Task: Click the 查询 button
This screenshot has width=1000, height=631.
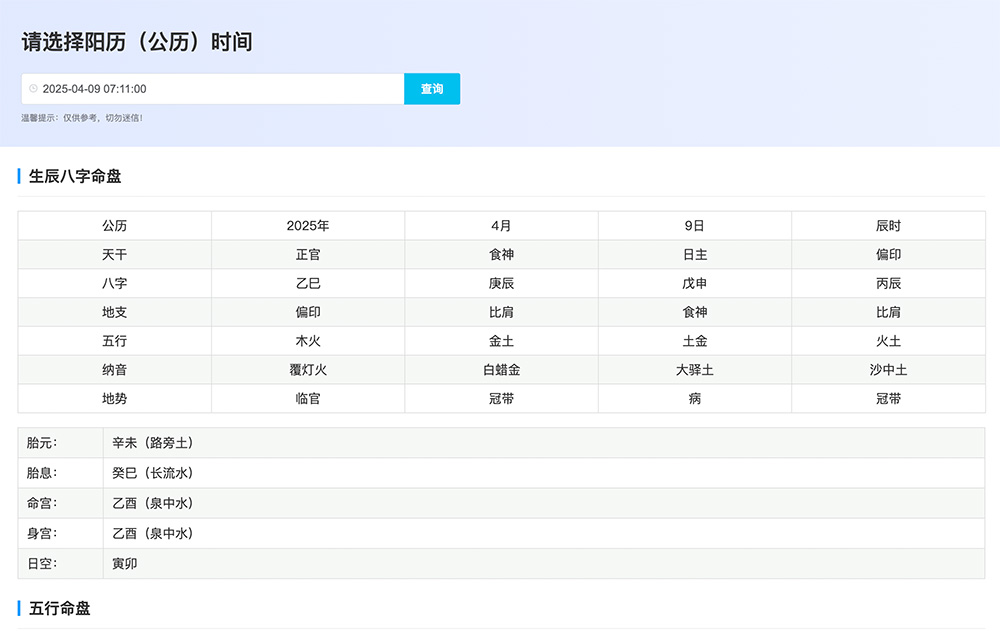Action: [x=432, y=89]
